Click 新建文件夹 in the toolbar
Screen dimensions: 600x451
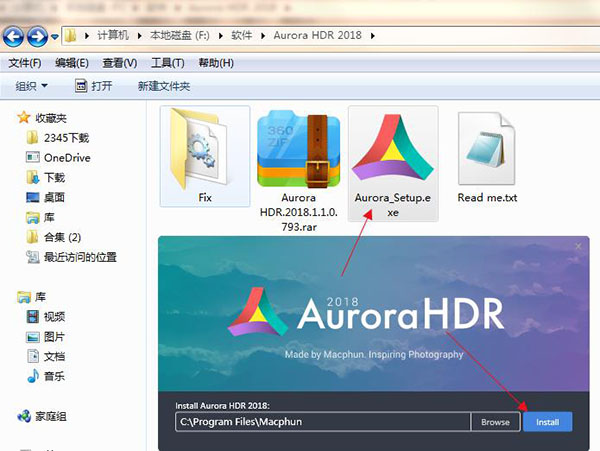164,86
